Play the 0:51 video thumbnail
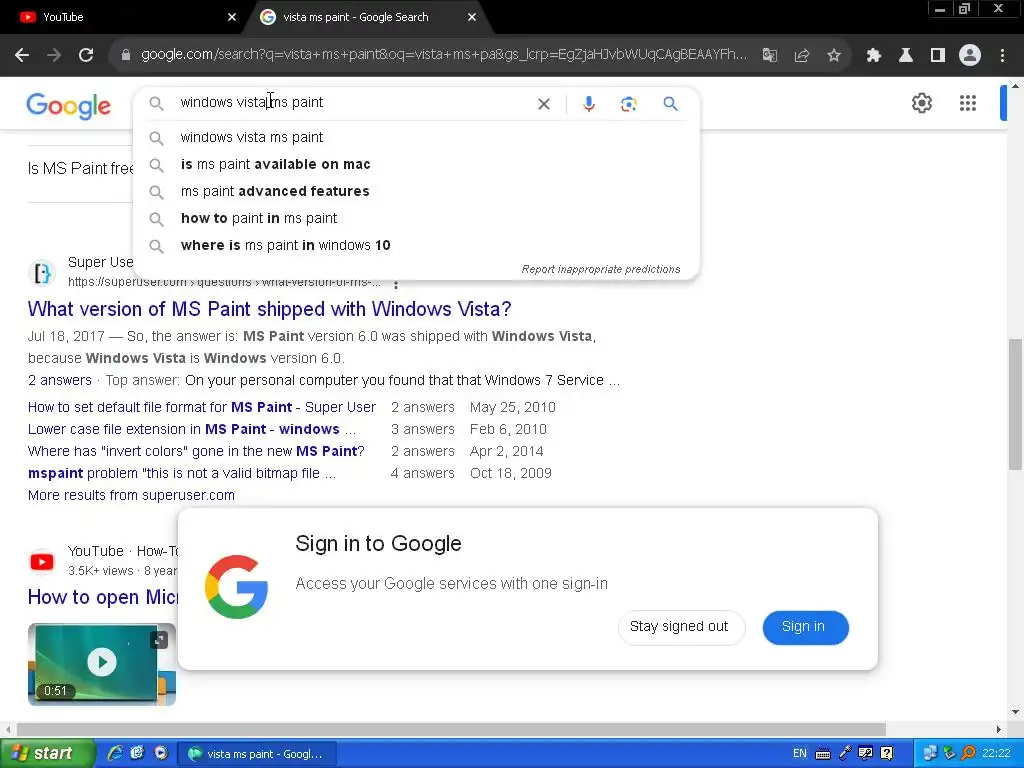 (x=101, y=663)
